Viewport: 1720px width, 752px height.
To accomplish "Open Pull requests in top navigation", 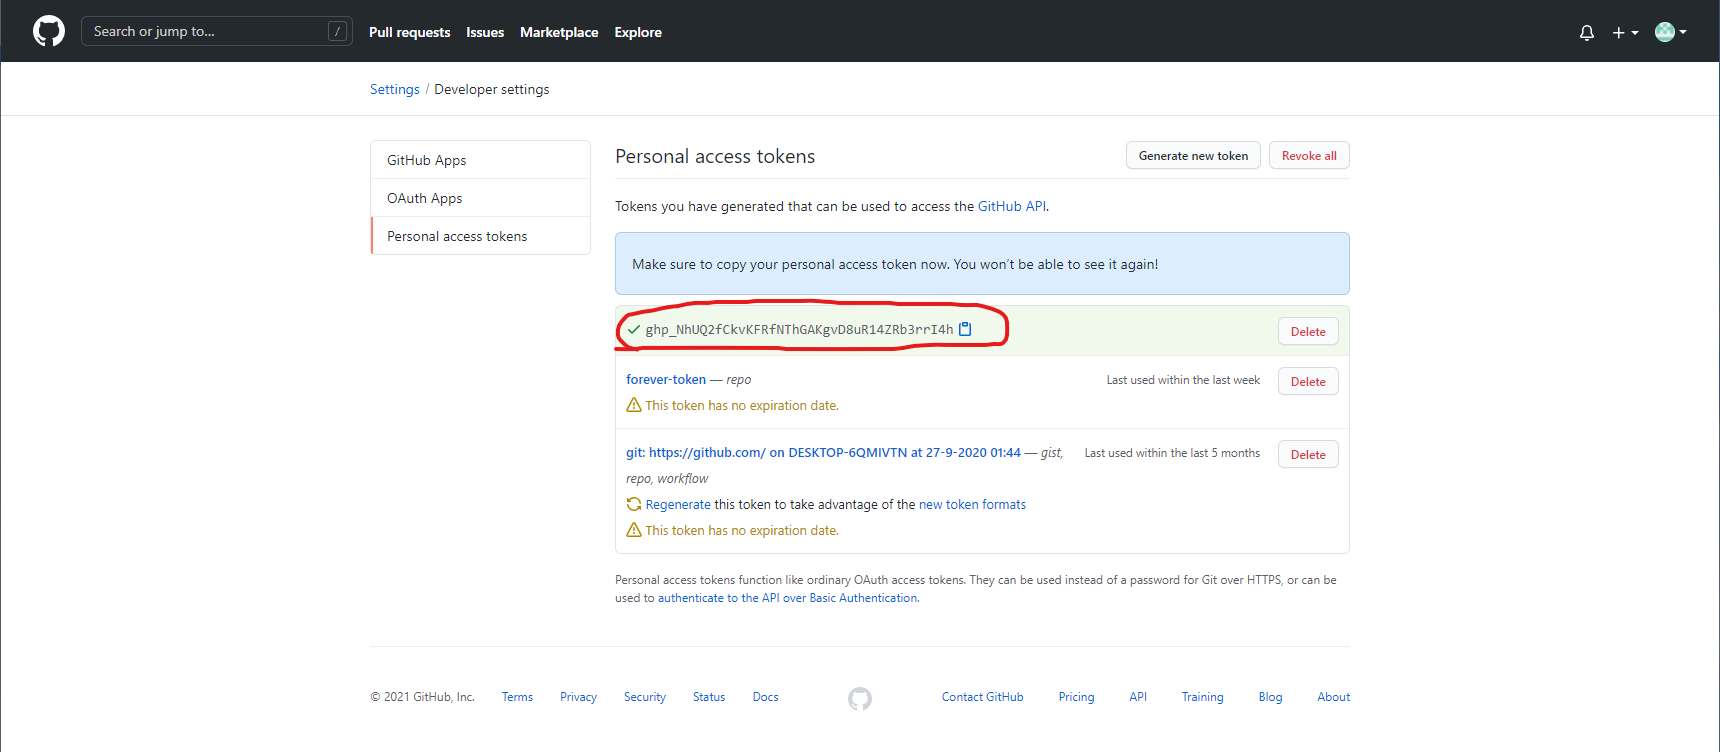I will click(409, 32).
